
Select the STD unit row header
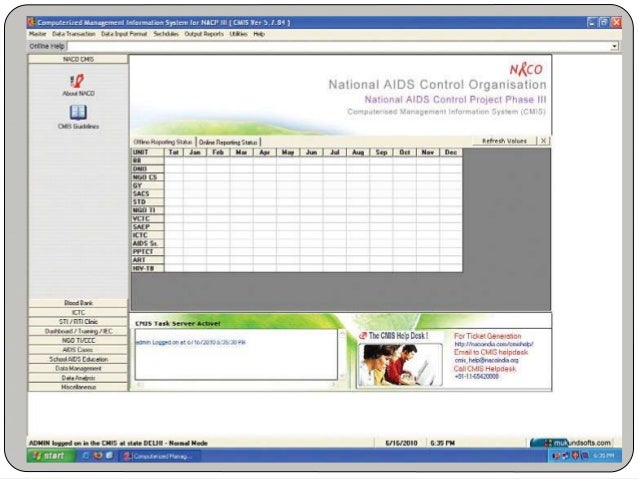point(148,202)
